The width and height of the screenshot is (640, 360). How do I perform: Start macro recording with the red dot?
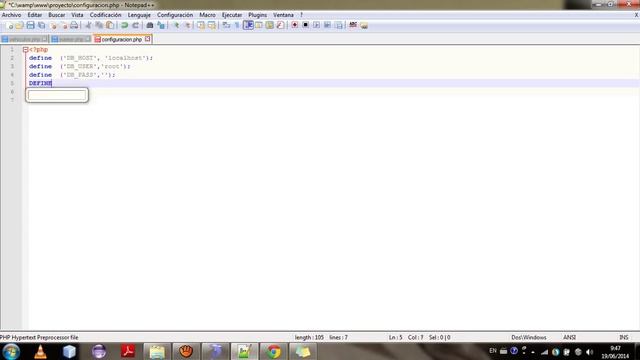click(x=294, y=25)
